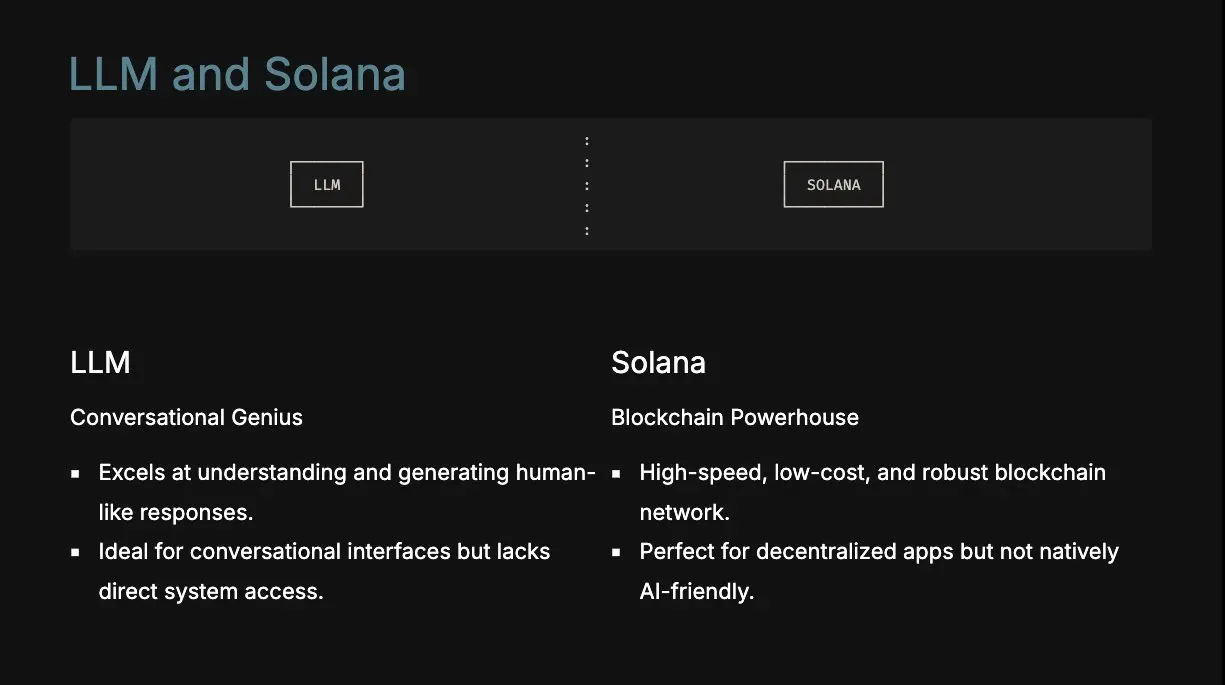Click the 'Conversational Genius' subtitle
Screen dimensions: 1225x685
click(186, 417)
